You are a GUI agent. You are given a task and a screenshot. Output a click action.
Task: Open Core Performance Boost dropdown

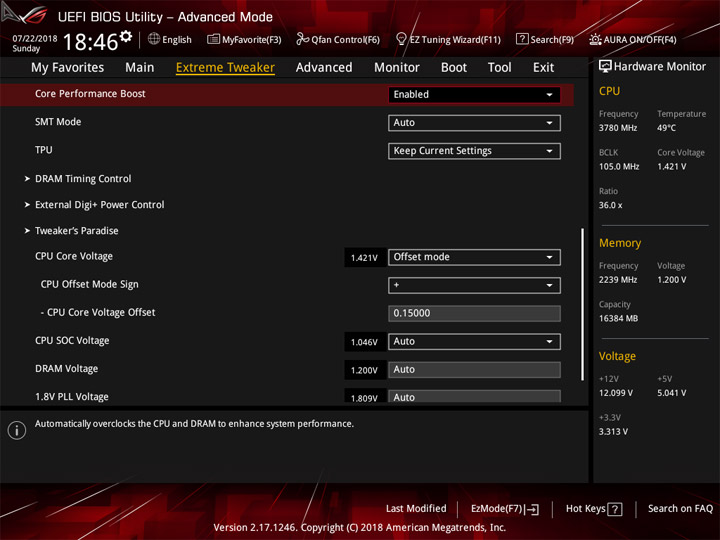click(x=474, y=95)
